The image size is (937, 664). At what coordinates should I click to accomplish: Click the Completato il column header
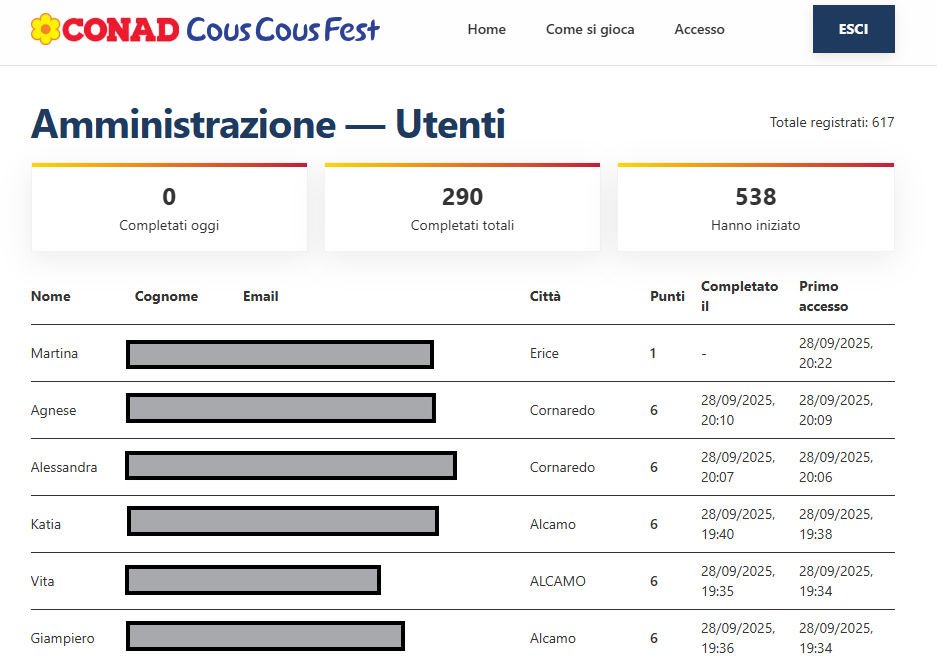pyautogui.click(x=739, y=296)
